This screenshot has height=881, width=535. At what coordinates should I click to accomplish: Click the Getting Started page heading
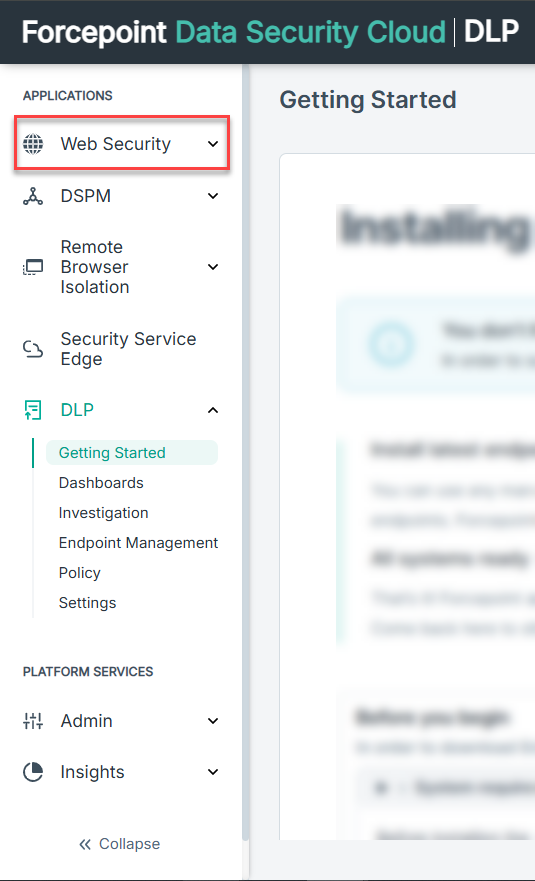368,100
